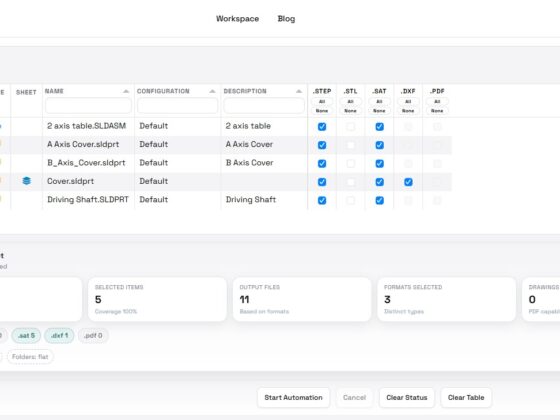Select None under .DXF column

click(x=408, y=111)
